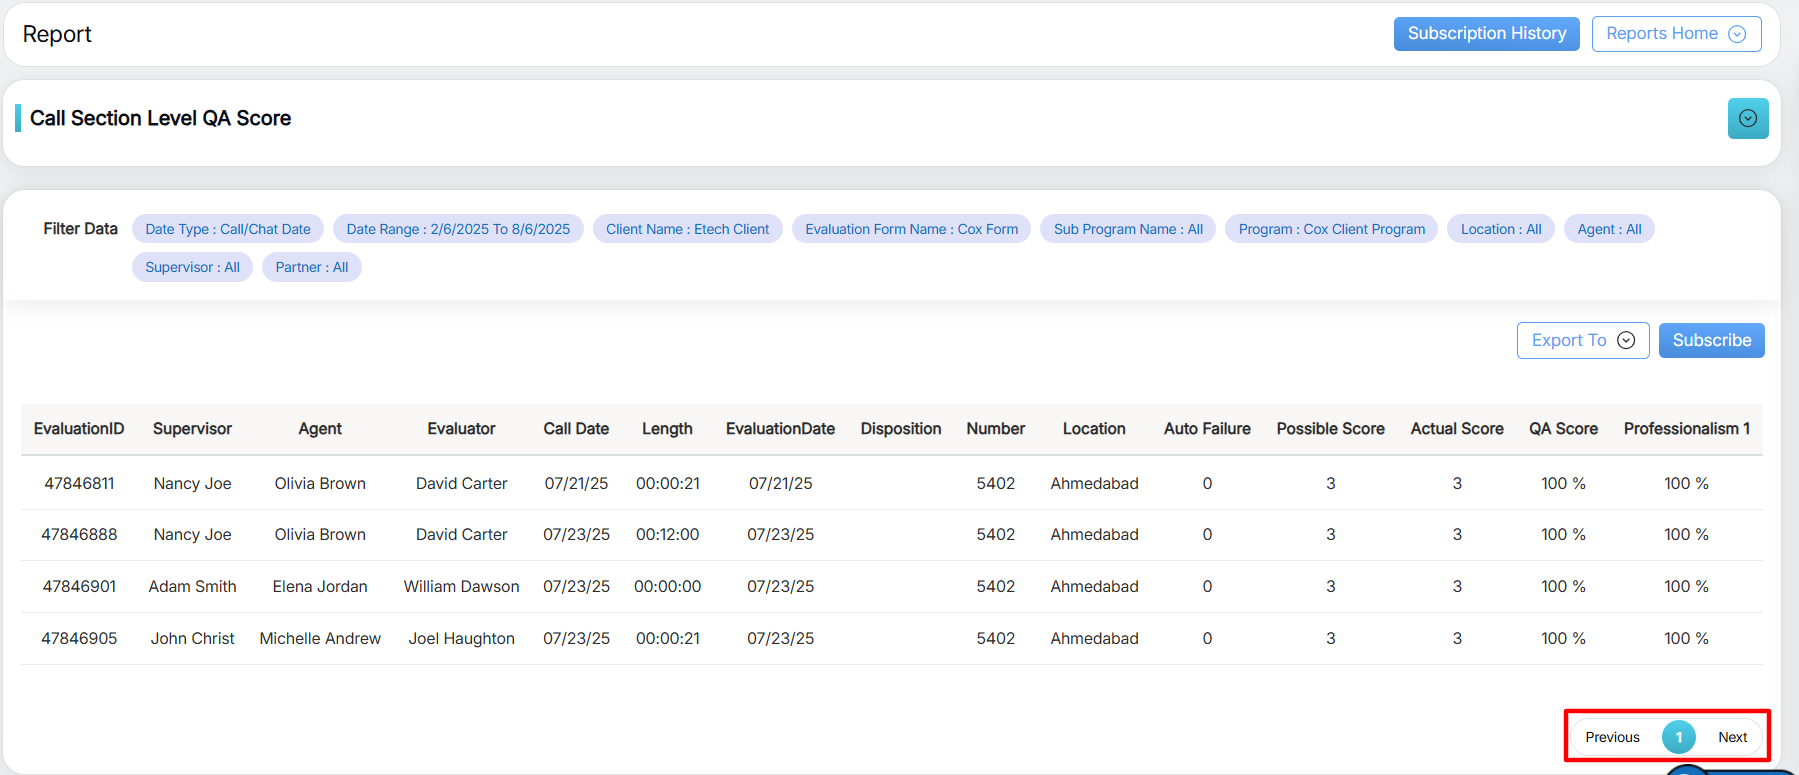Click the Auto Failure column header
1799x775 pixels.
coord(1206,429)
